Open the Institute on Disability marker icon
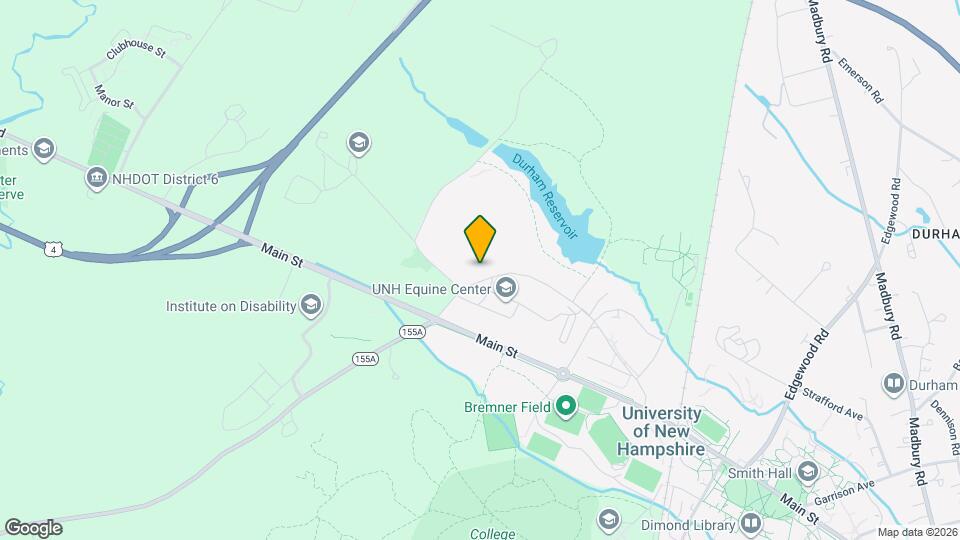The image size is (960, 540). pos(310,305)
